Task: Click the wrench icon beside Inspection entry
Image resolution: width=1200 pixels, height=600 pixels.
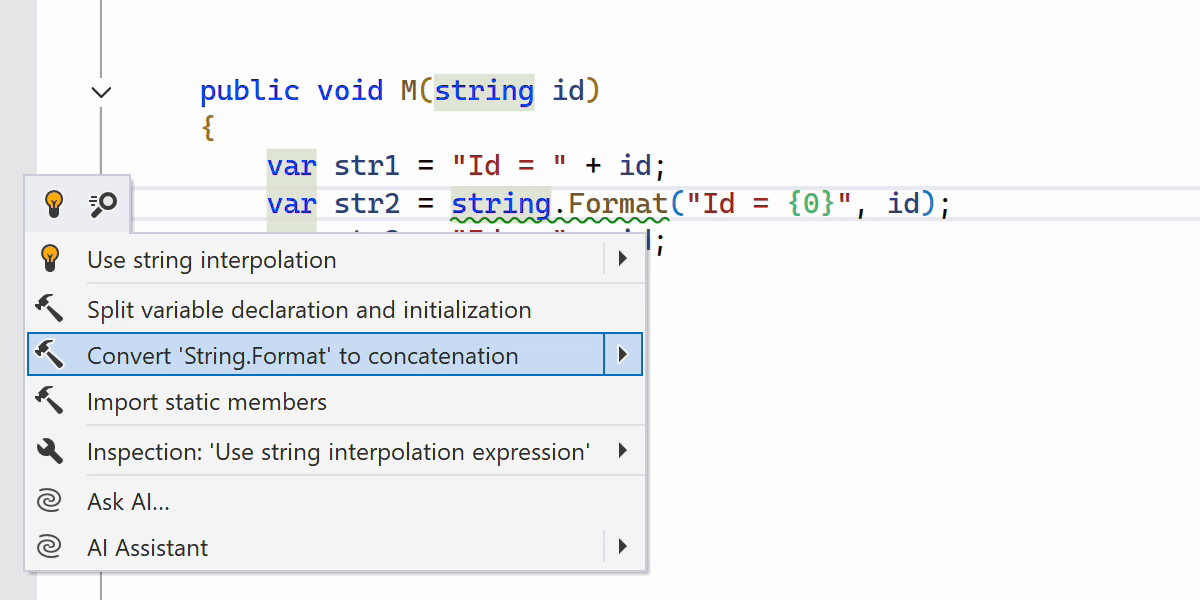Action: tap(49, 451)
